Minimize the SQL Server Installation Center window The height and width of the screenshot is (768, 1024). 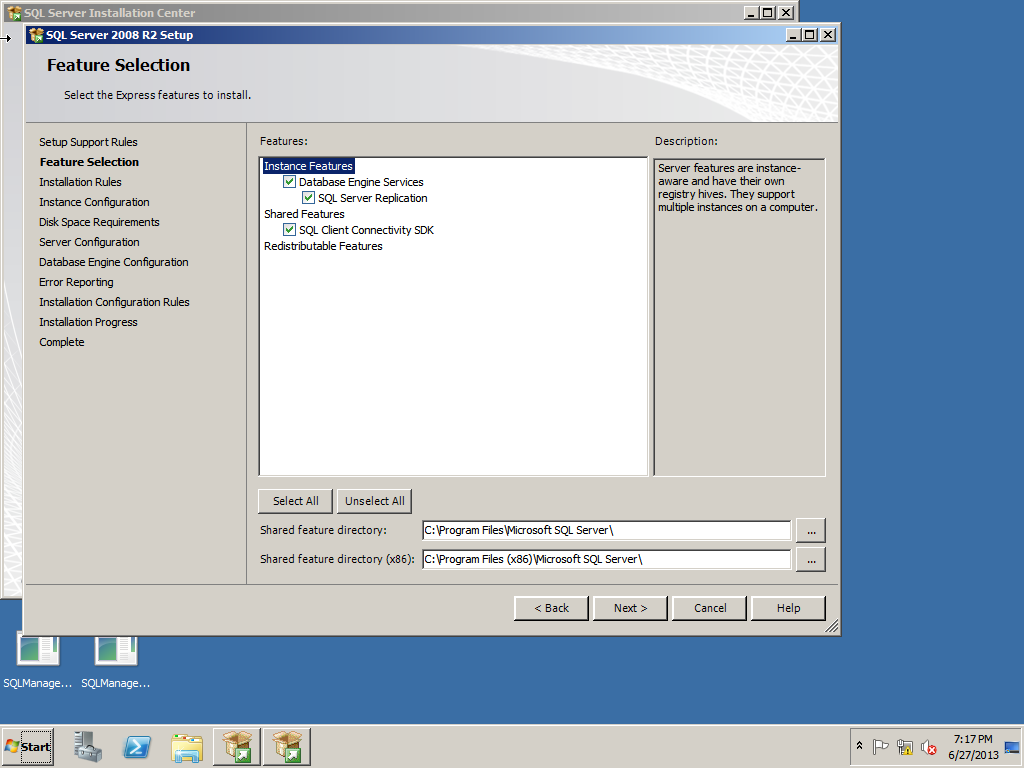click(x=752, y=12)
